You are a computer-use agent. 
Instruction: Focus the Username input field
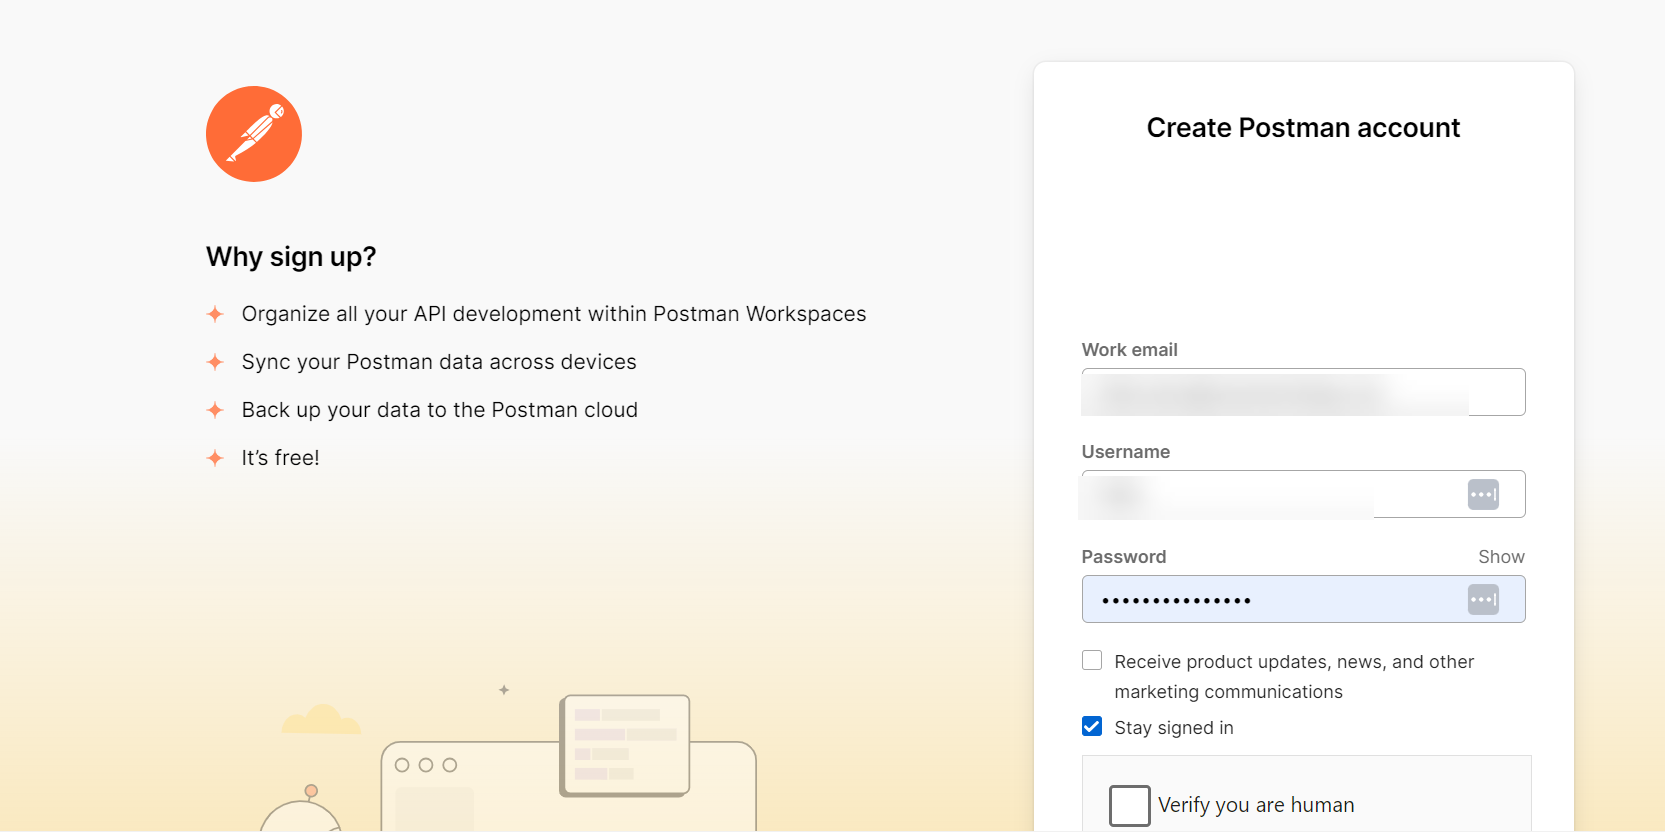[x=1303, y=494]
